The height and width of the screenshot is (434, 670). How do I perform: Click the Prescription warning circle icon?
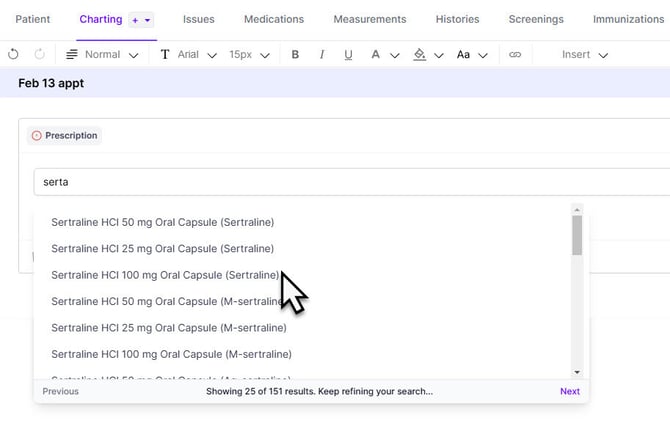click(37, 135)
